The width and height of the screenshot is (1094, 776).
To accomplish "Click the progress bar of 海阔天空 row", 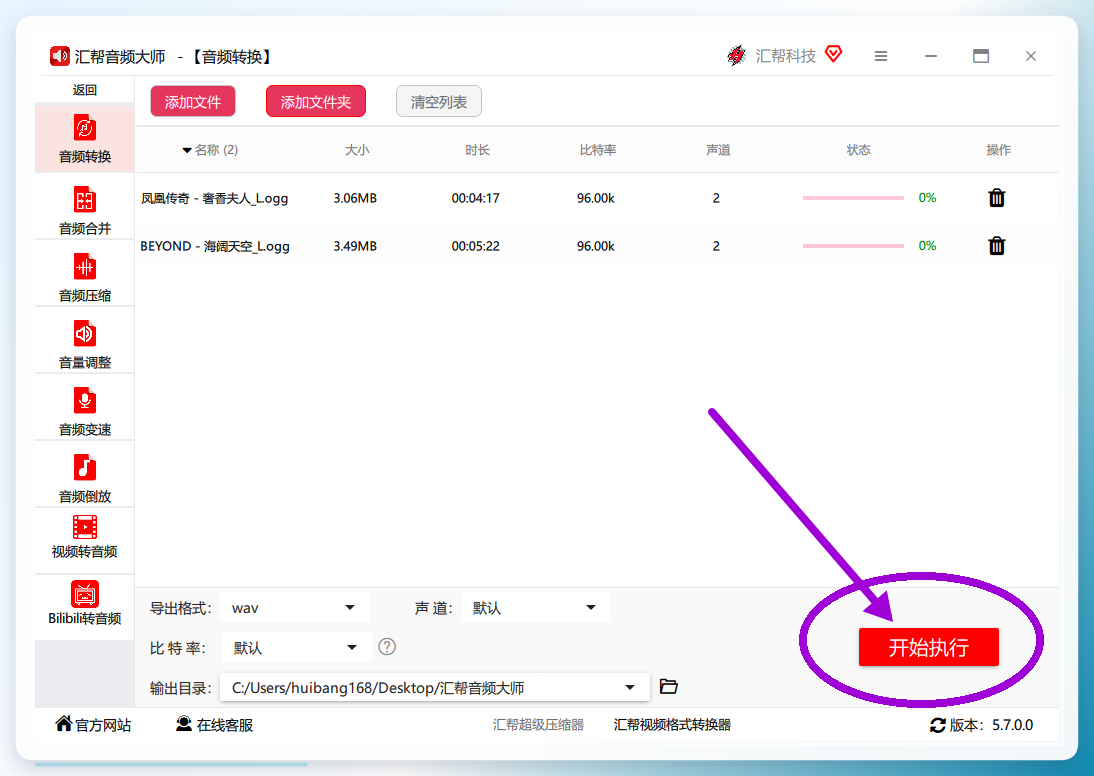I will click(x=853, y=246).
